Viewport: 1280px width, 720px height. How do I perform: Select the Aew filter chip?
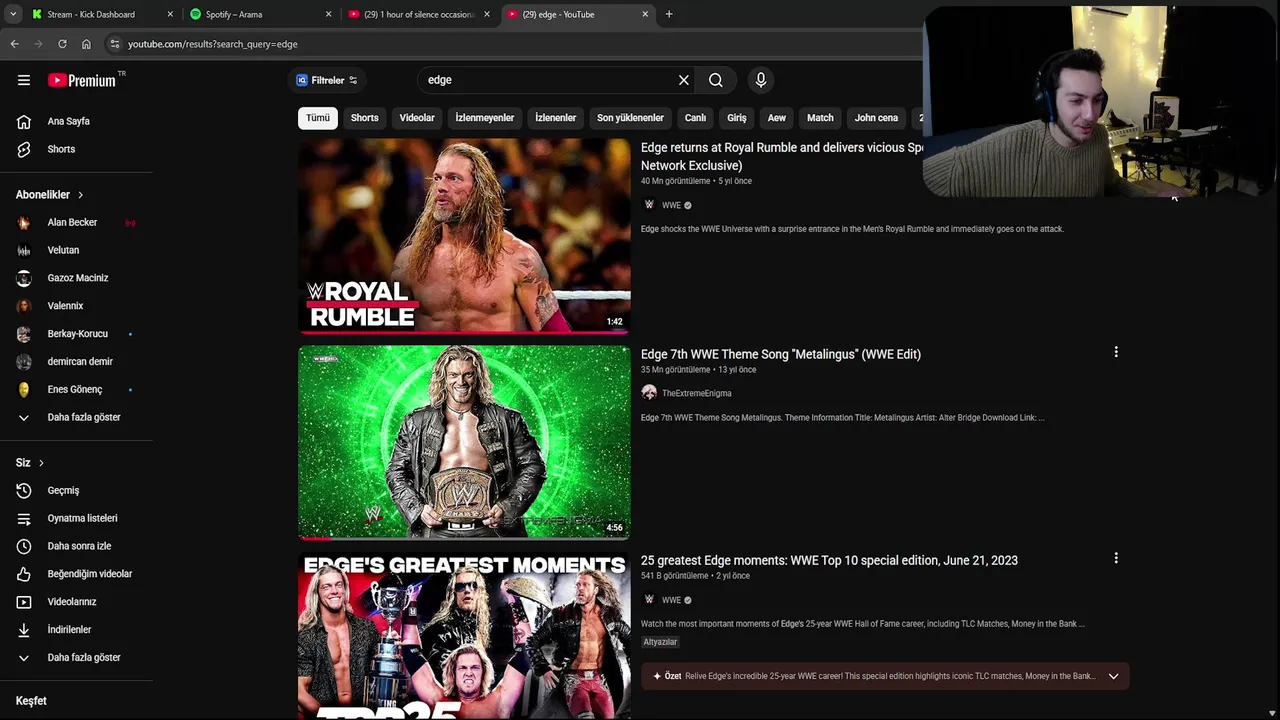(x=777, y=118)
